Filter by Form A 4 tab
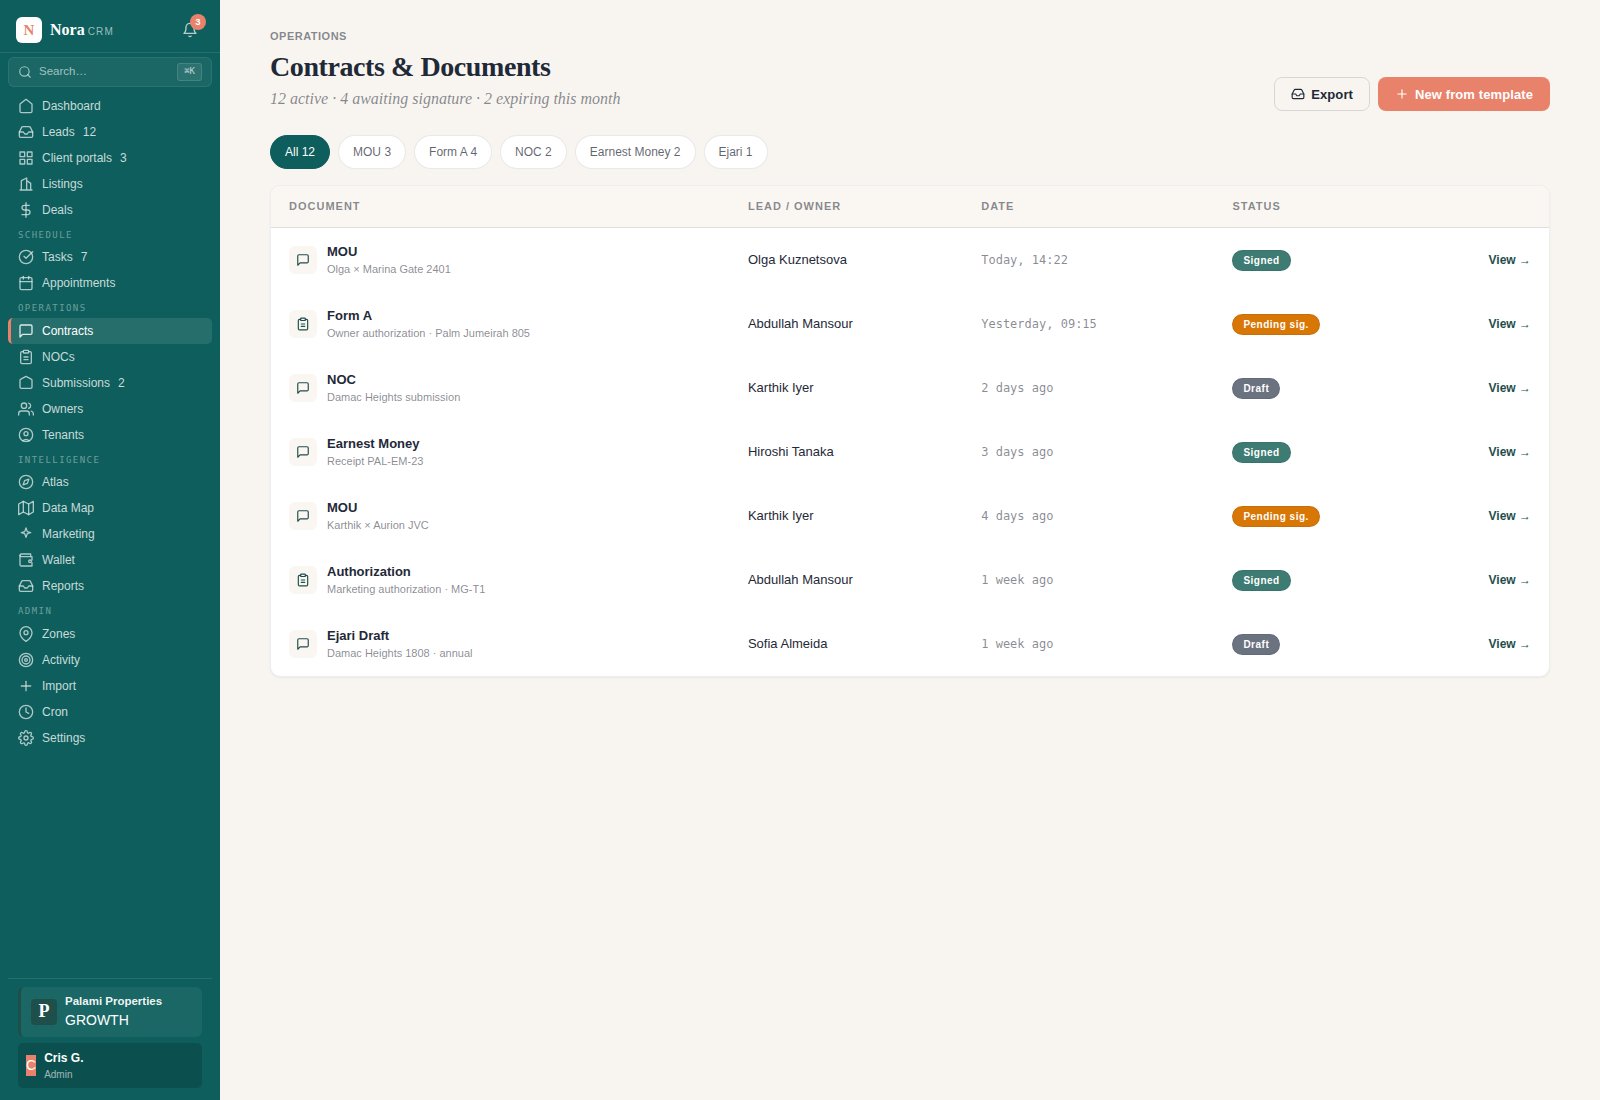 453,152
